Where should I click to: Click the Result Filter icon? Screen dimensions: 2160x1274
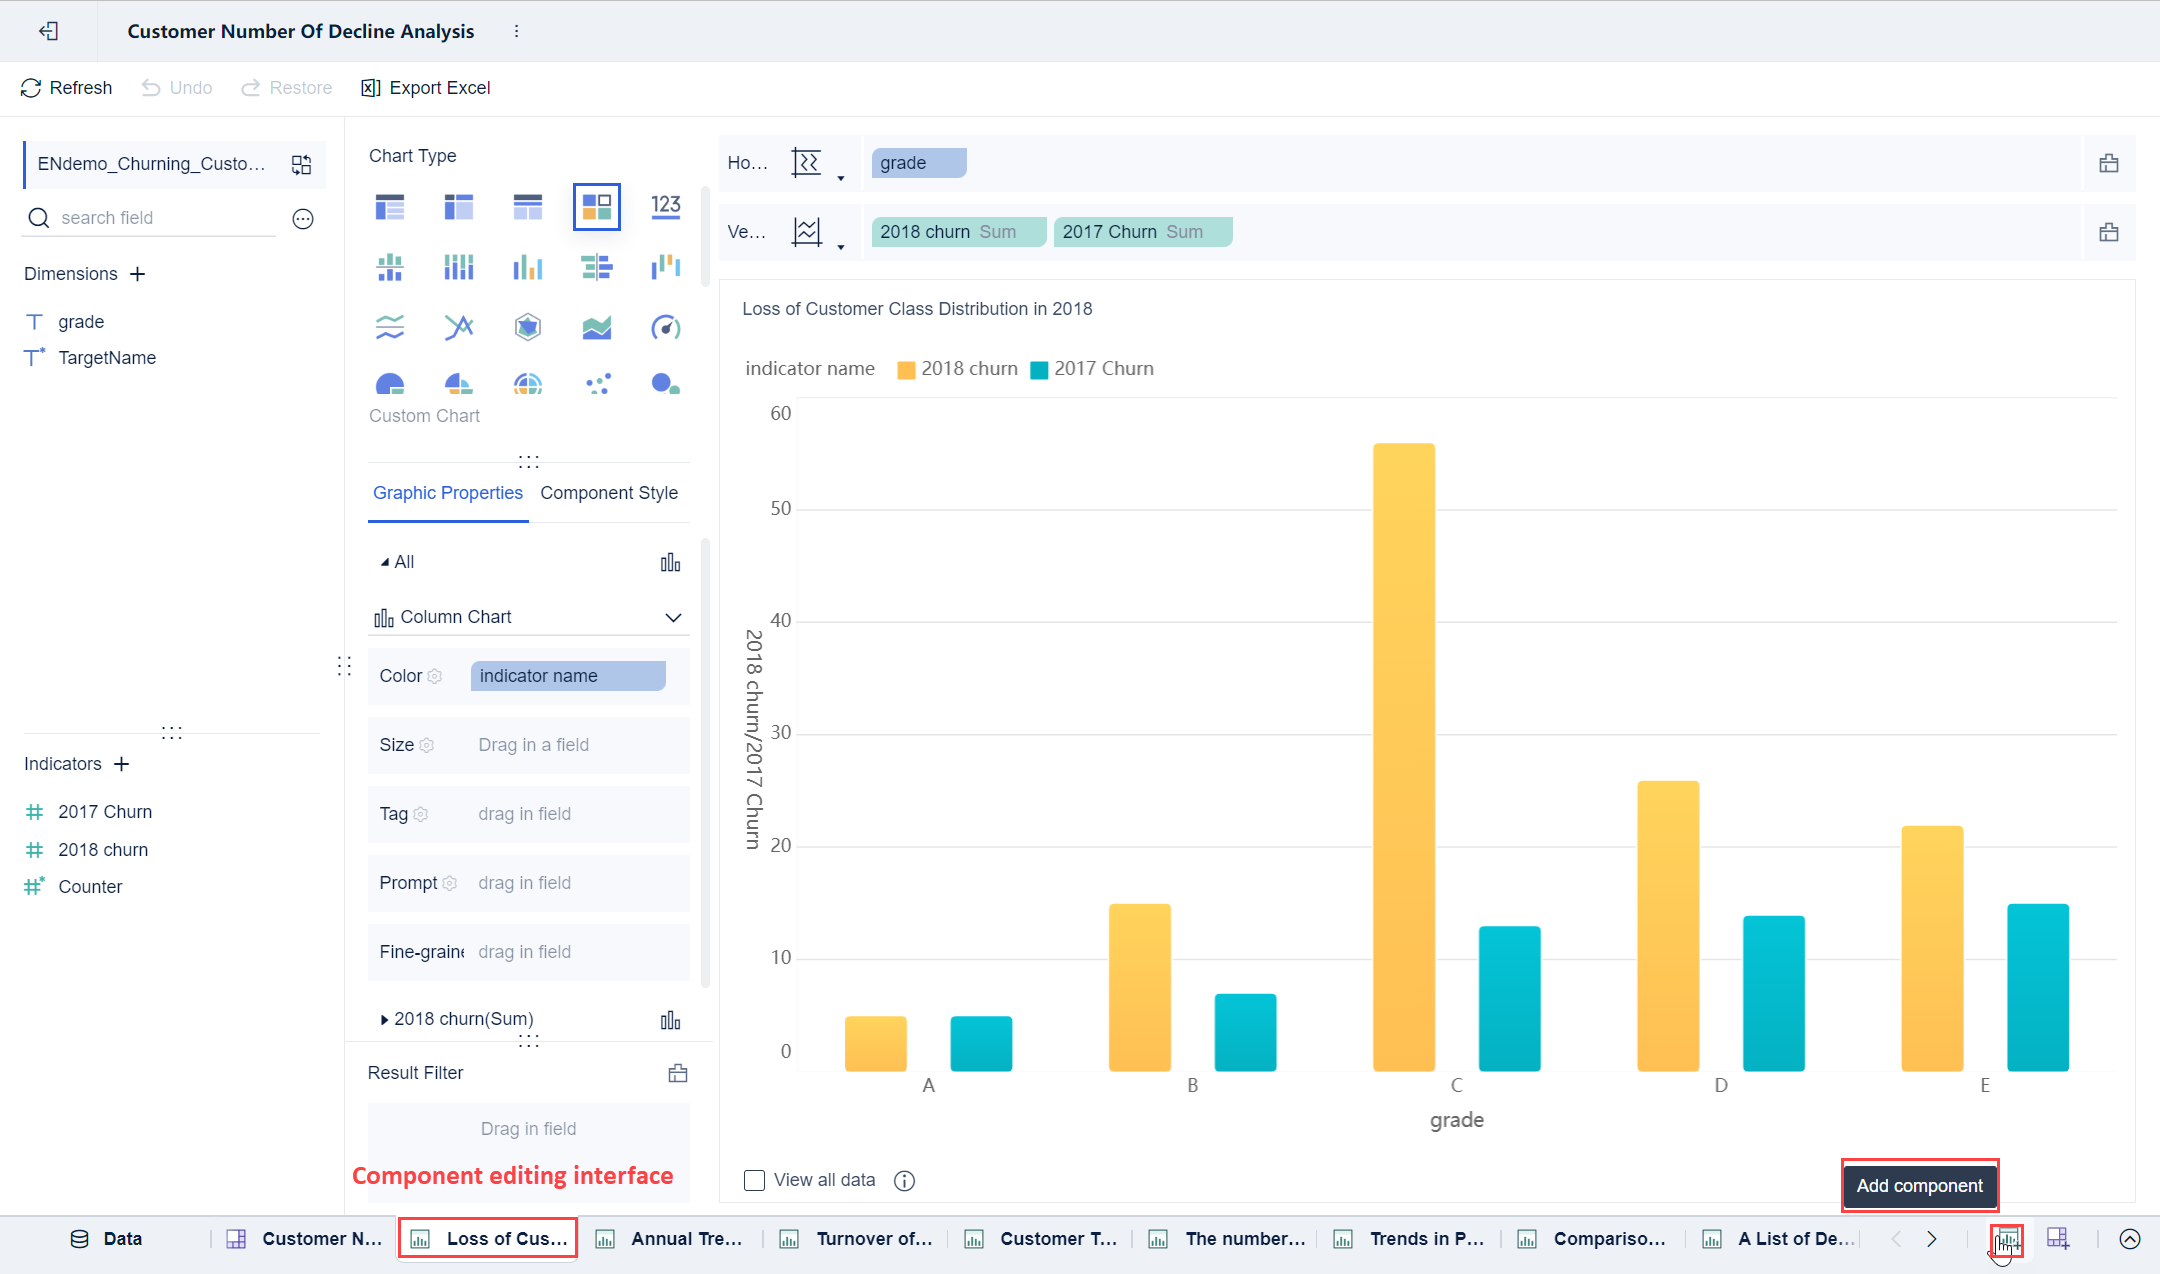[x=677, y=1073]
